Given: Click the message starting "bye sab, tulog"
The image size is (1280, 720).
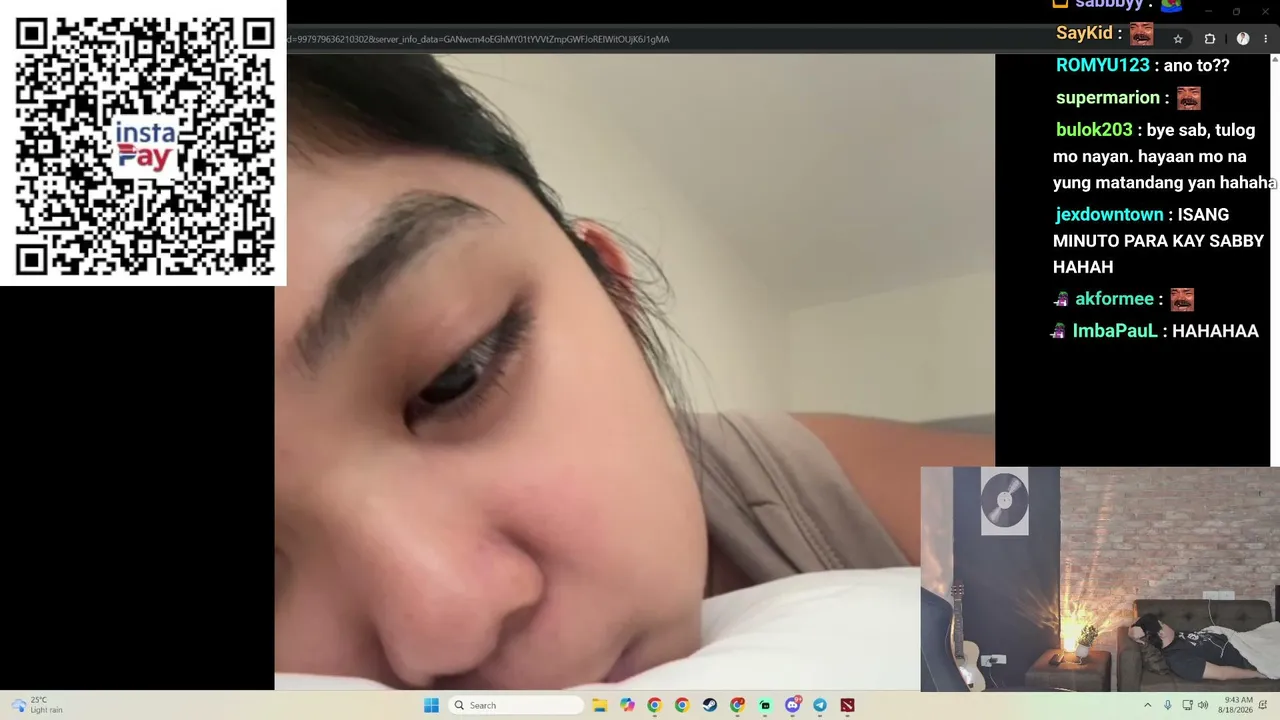Looking at the screenshot, I should [1165, 156].
